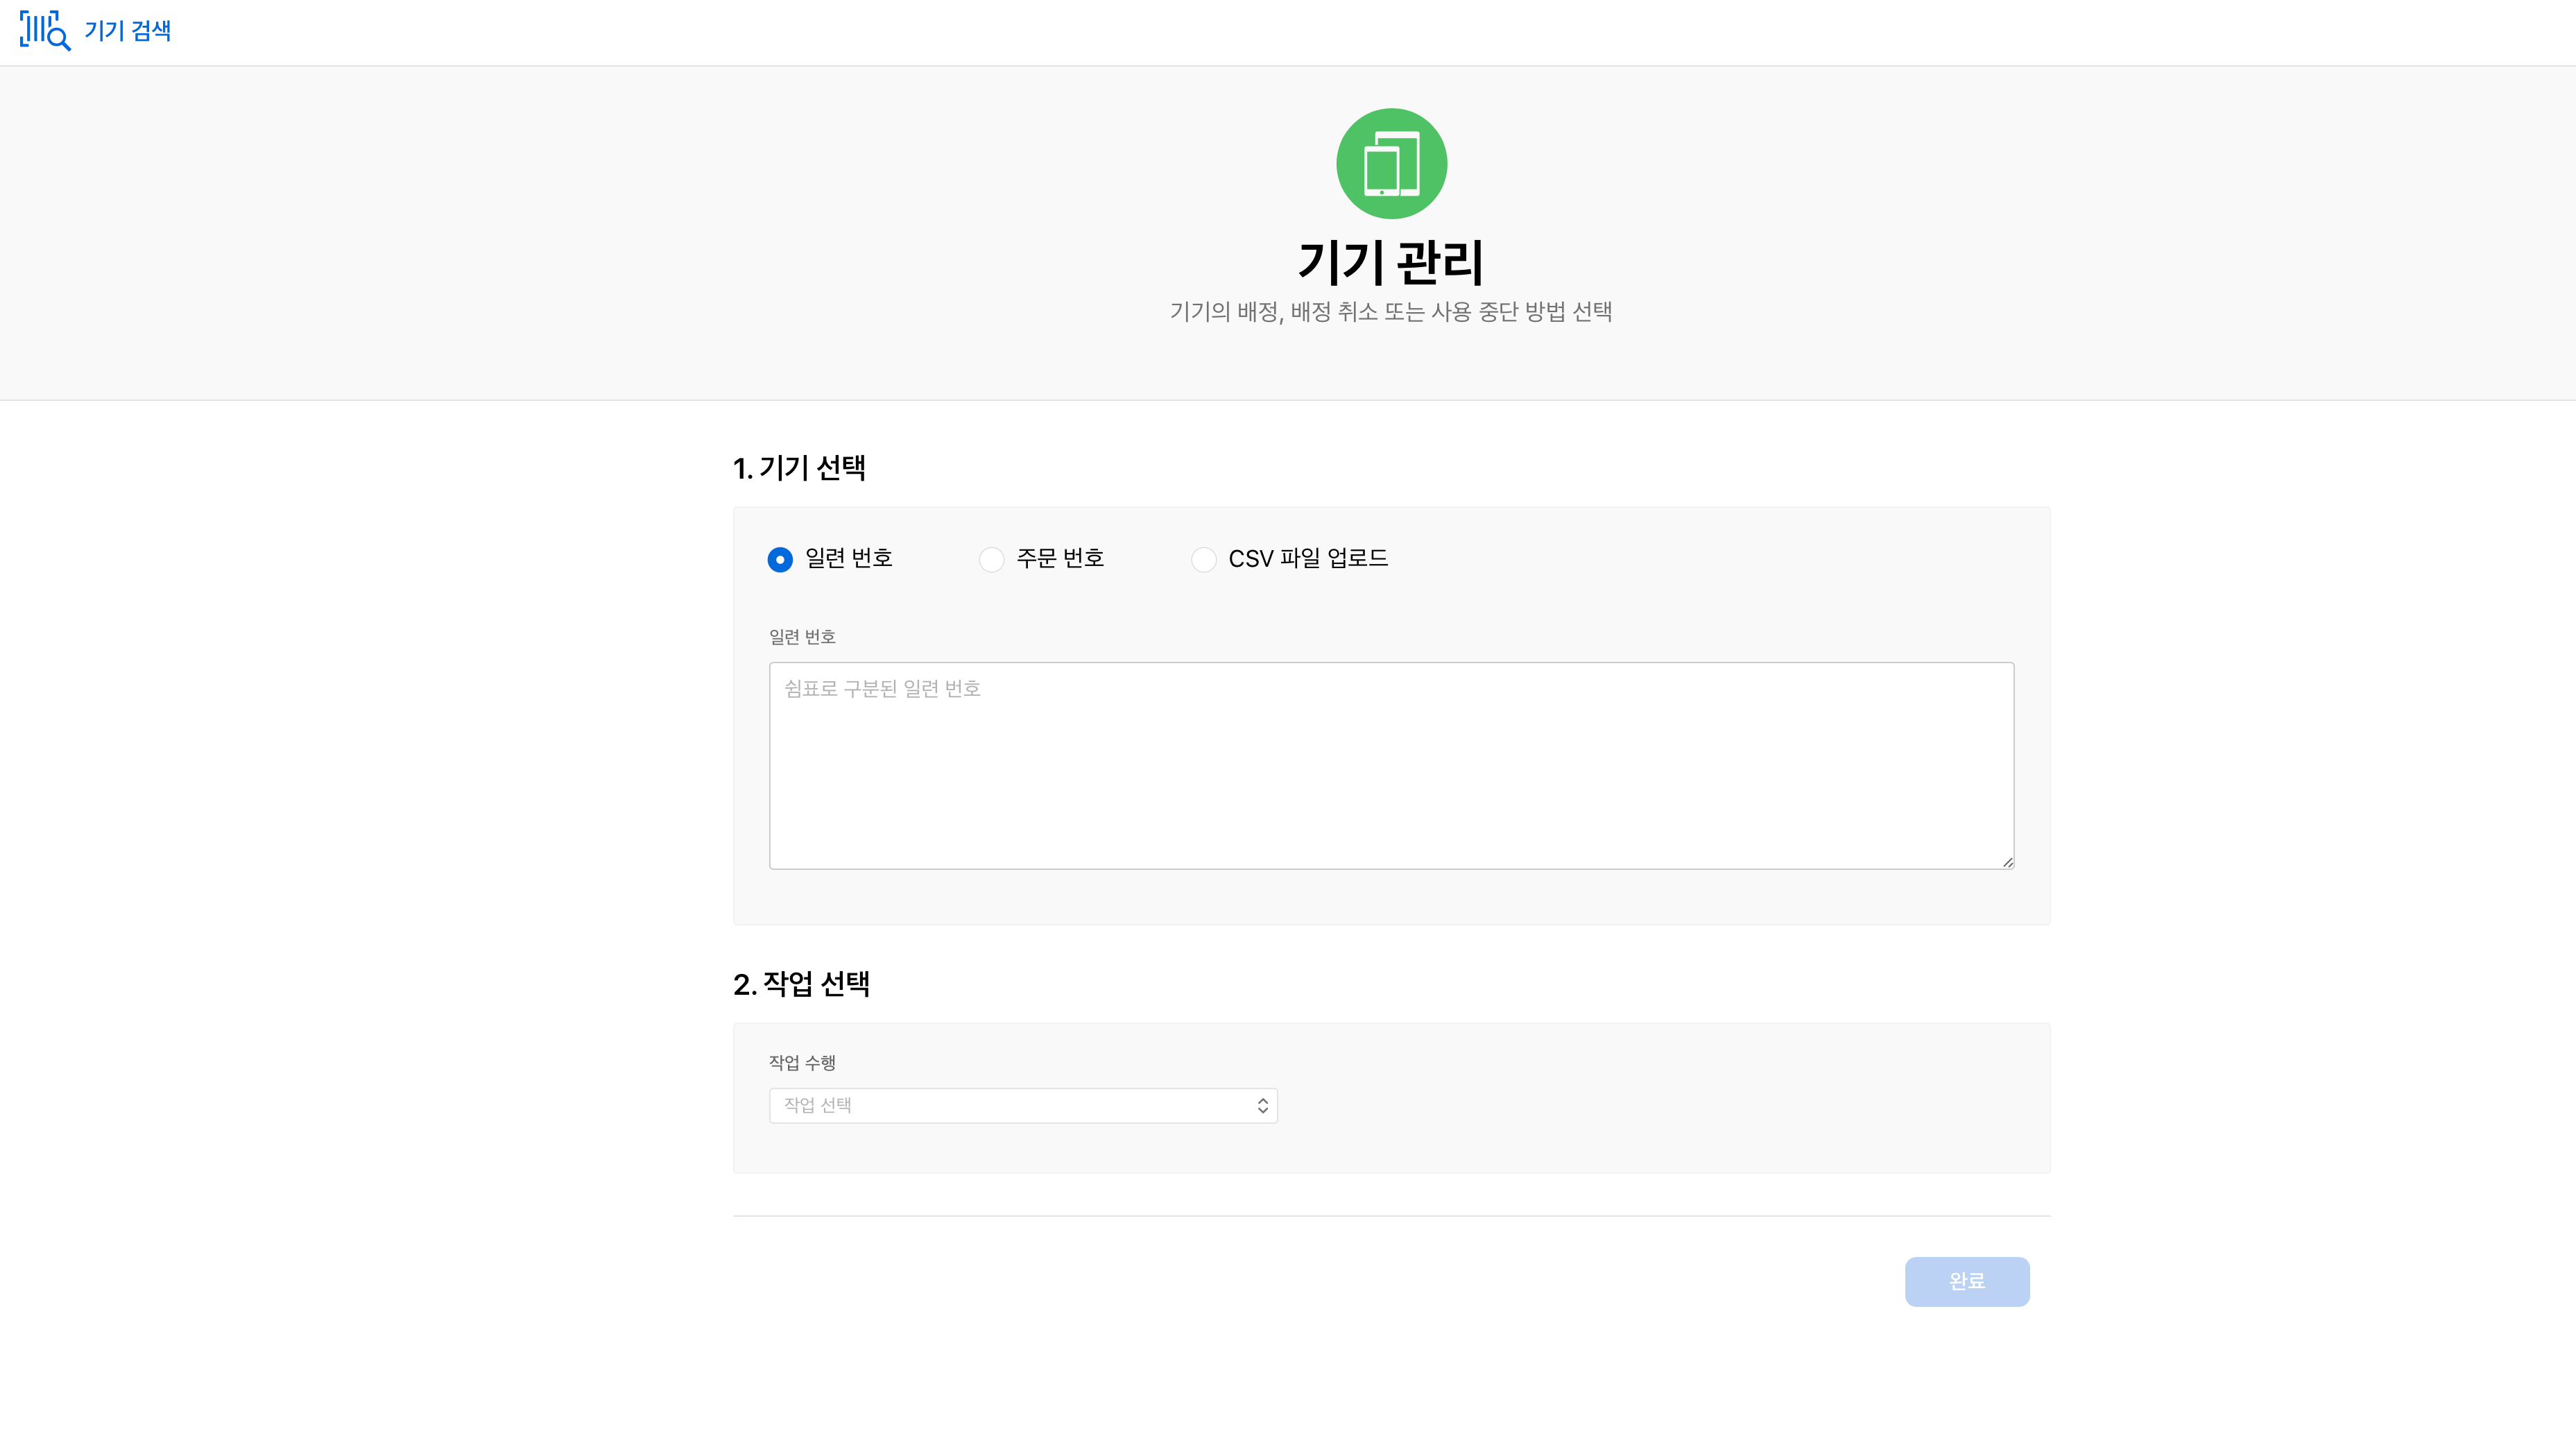Viewport: 2576px width, 1454px height.
Task: Click the 기기 관리 heading
Action: tap(1391, 262)
